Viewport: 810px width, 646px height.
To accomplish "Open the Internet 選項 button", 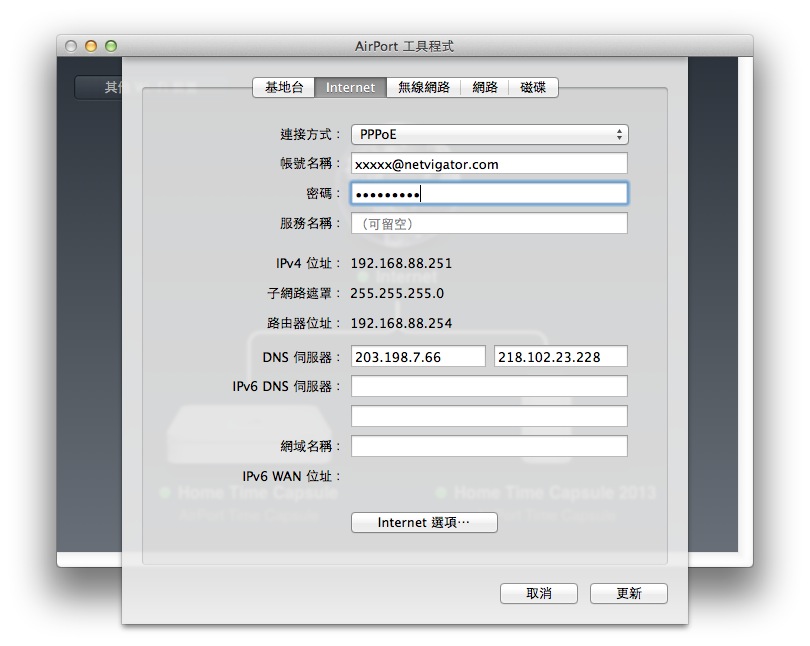I will pos(424,523).
